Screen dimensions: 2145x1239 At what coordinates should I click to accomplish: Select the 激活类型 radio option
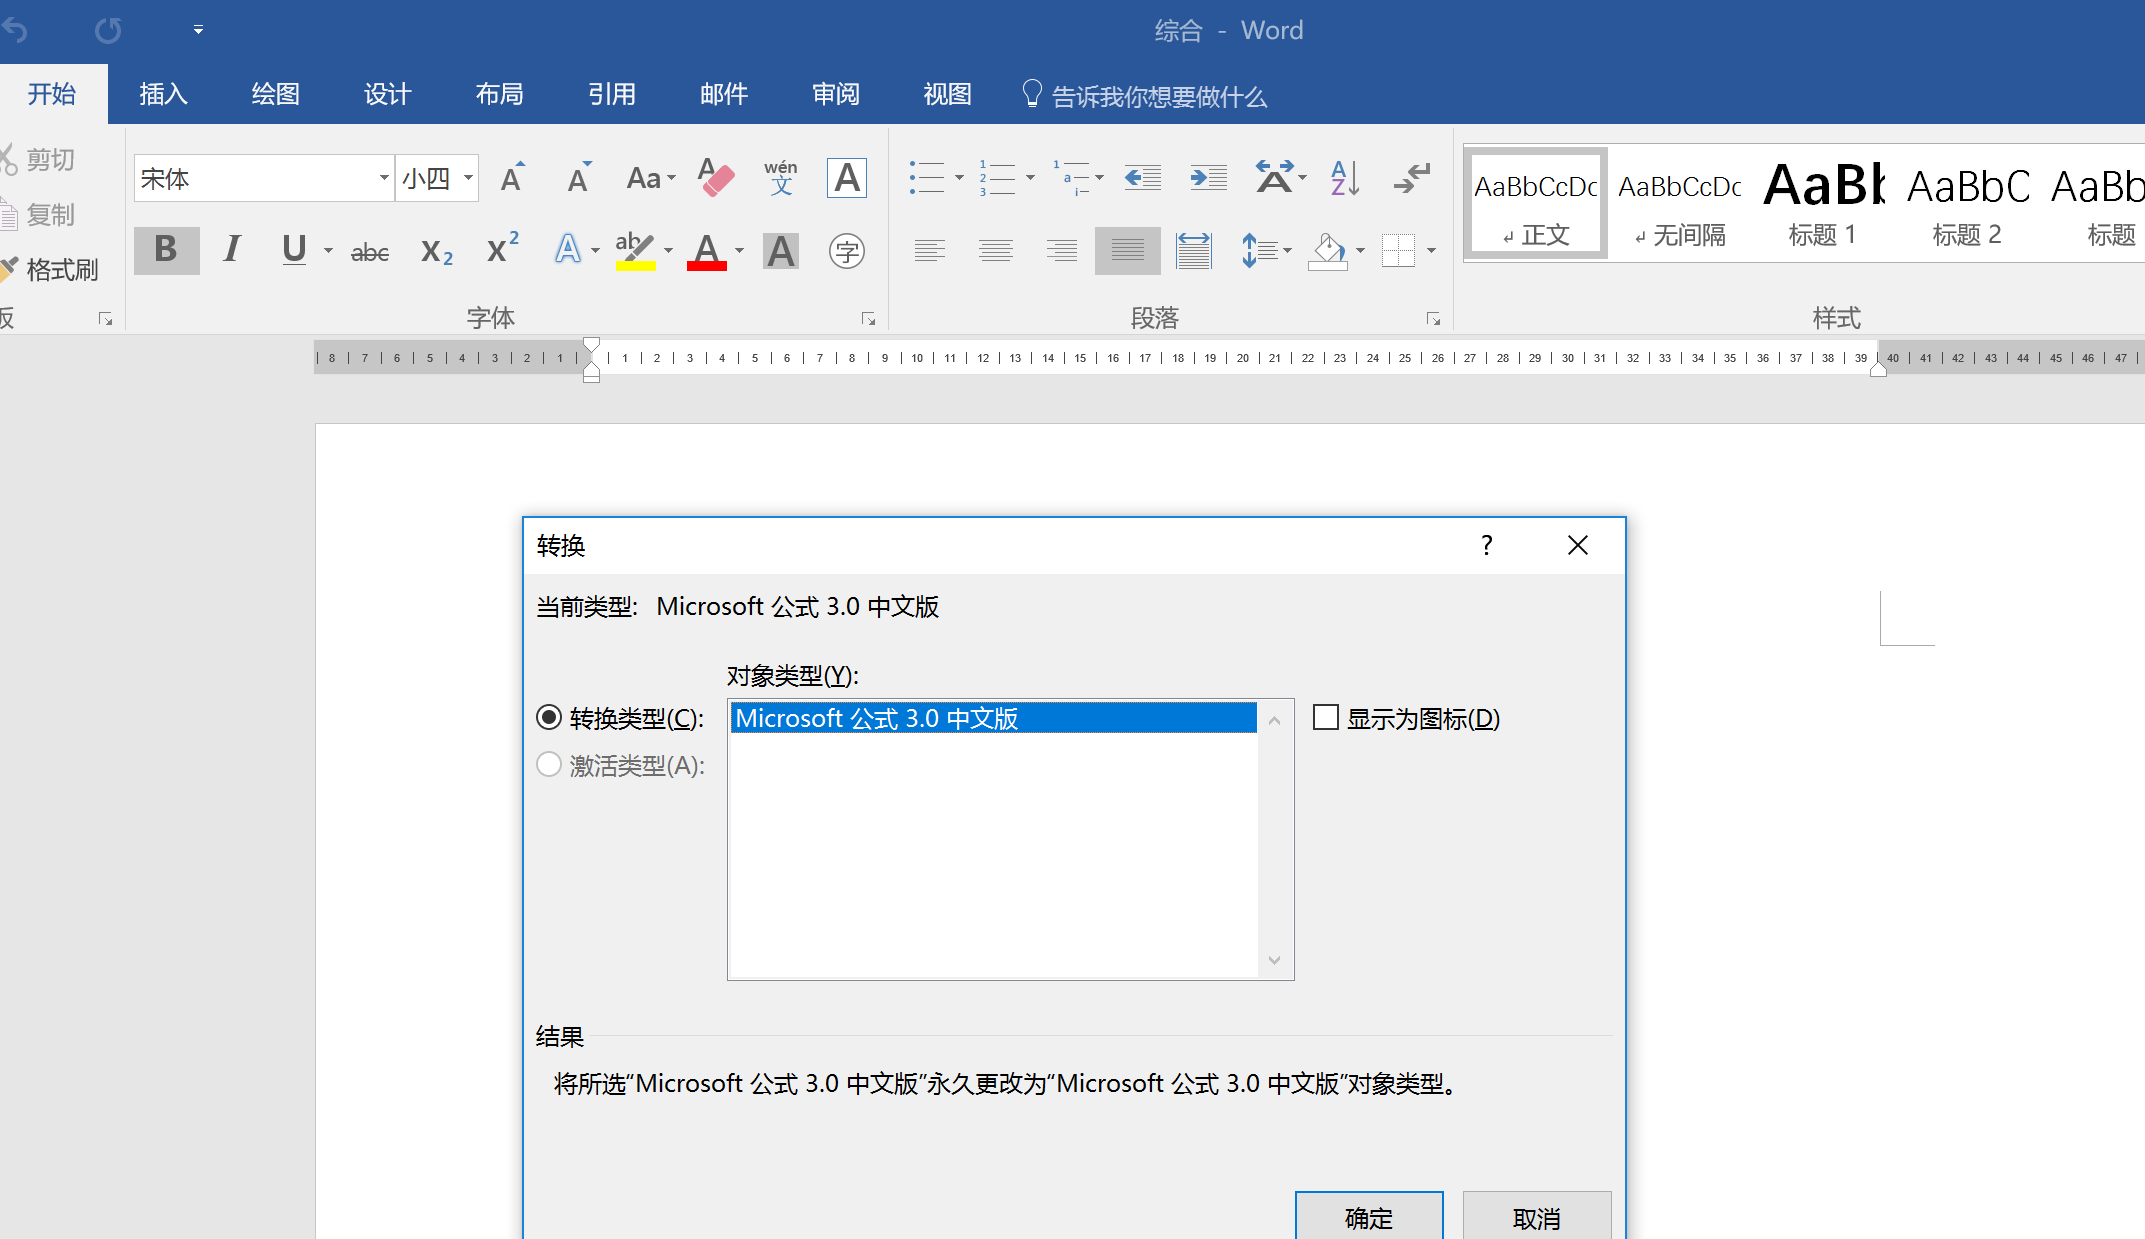549,765
